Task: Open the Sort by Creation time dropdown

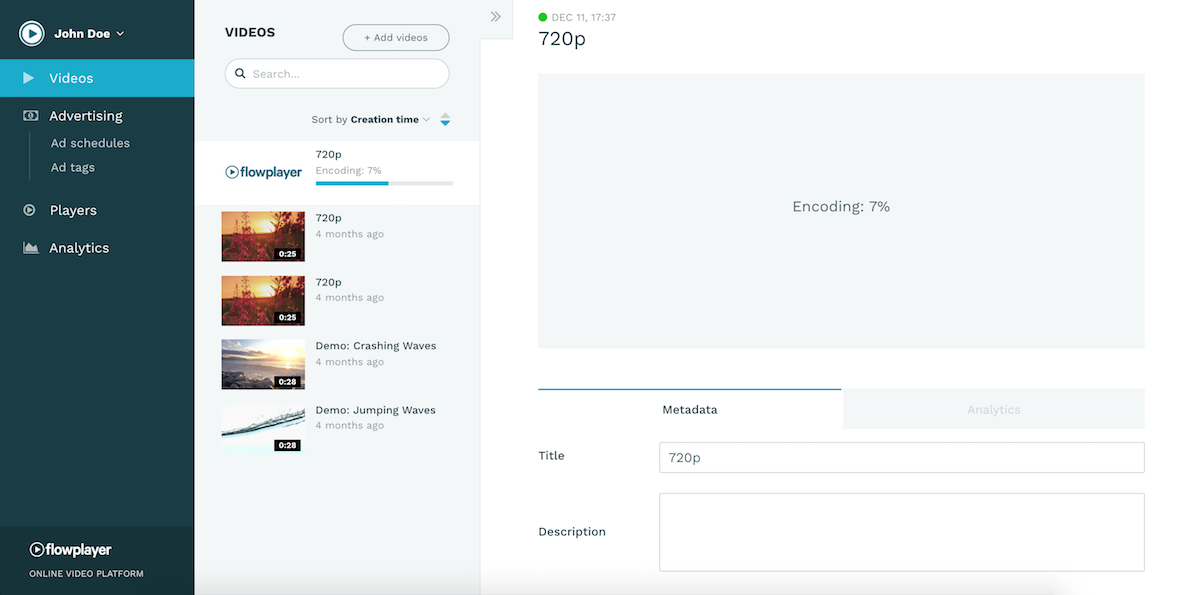Action: pyautogui.click(x=370, y=120)
